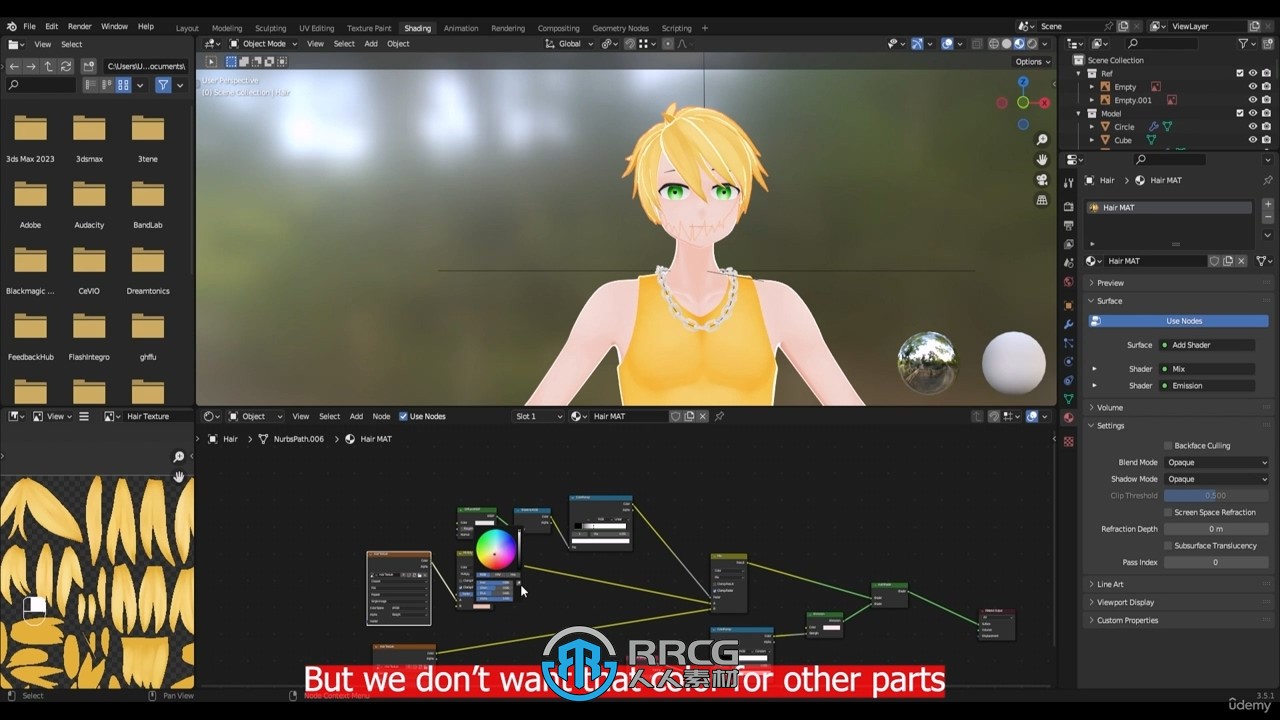Toggle the file browser filter funnel
1280x720 pixels.
click(163, 86)
